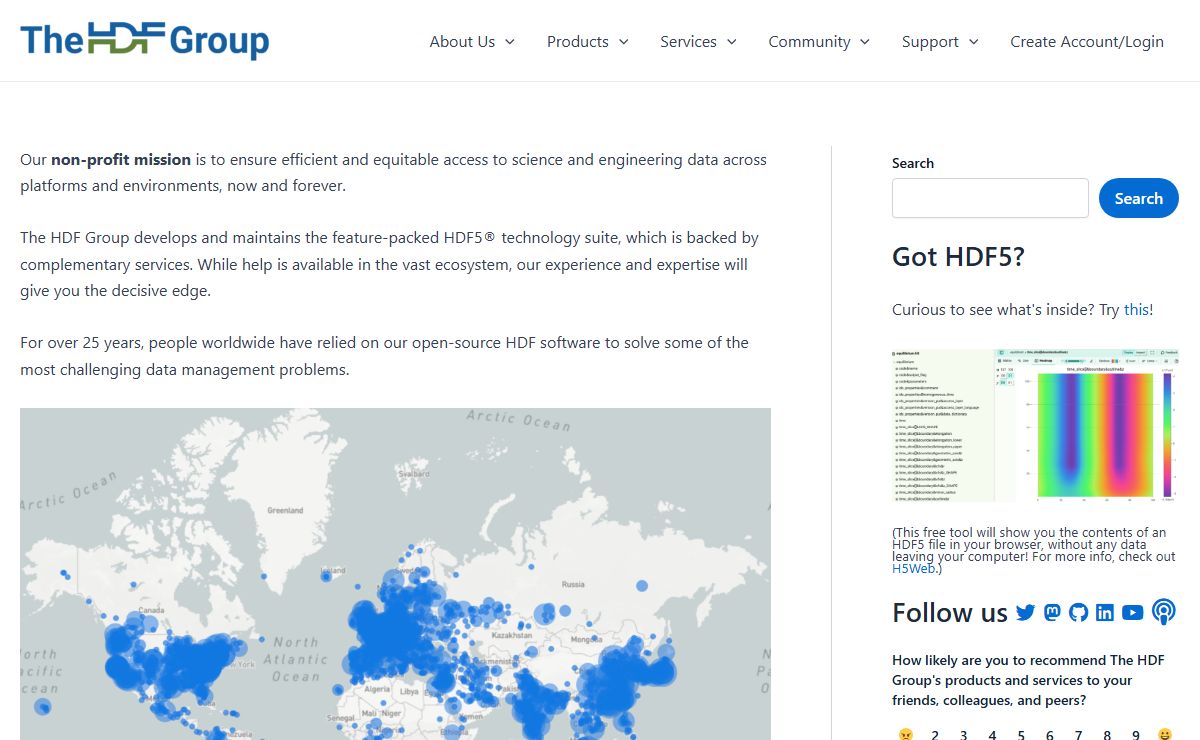The width and height of the screenshot is (1200, 740).
Task: Expand the Services menu chevron
Action: point(731,42)
